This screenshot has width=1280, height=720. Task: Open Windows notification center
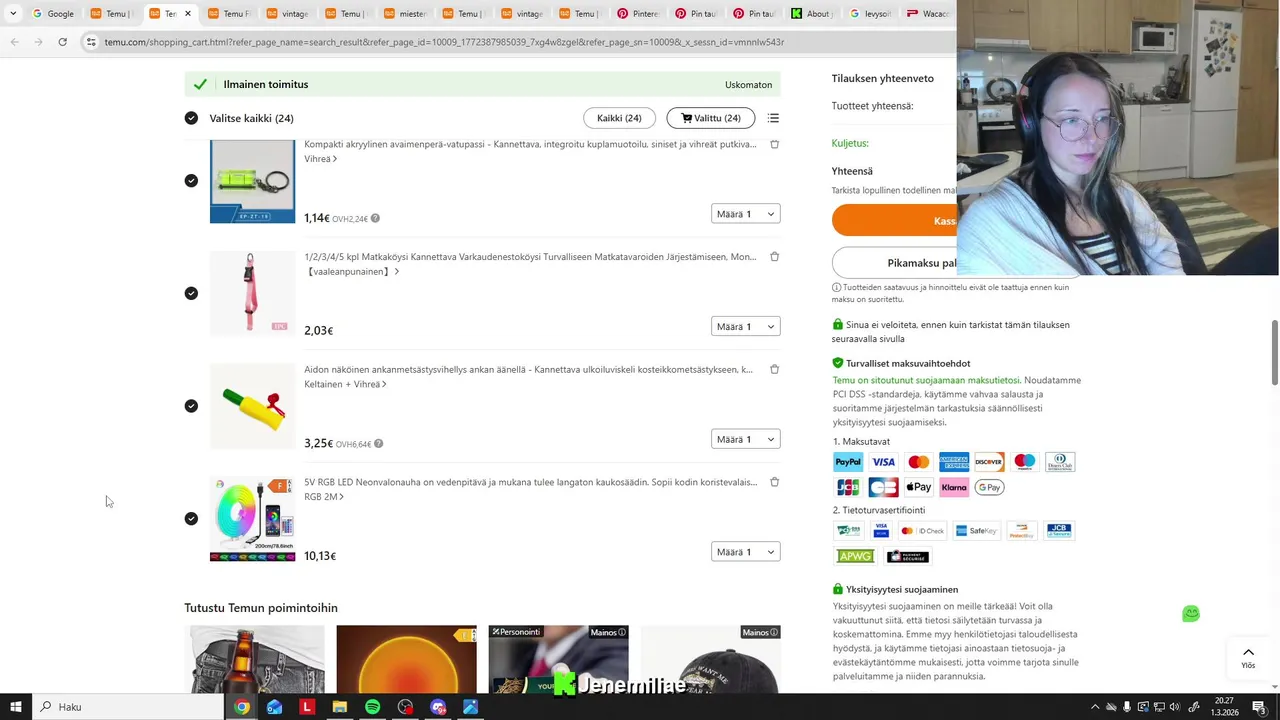pyautogui.click(x=1259, y=707)
